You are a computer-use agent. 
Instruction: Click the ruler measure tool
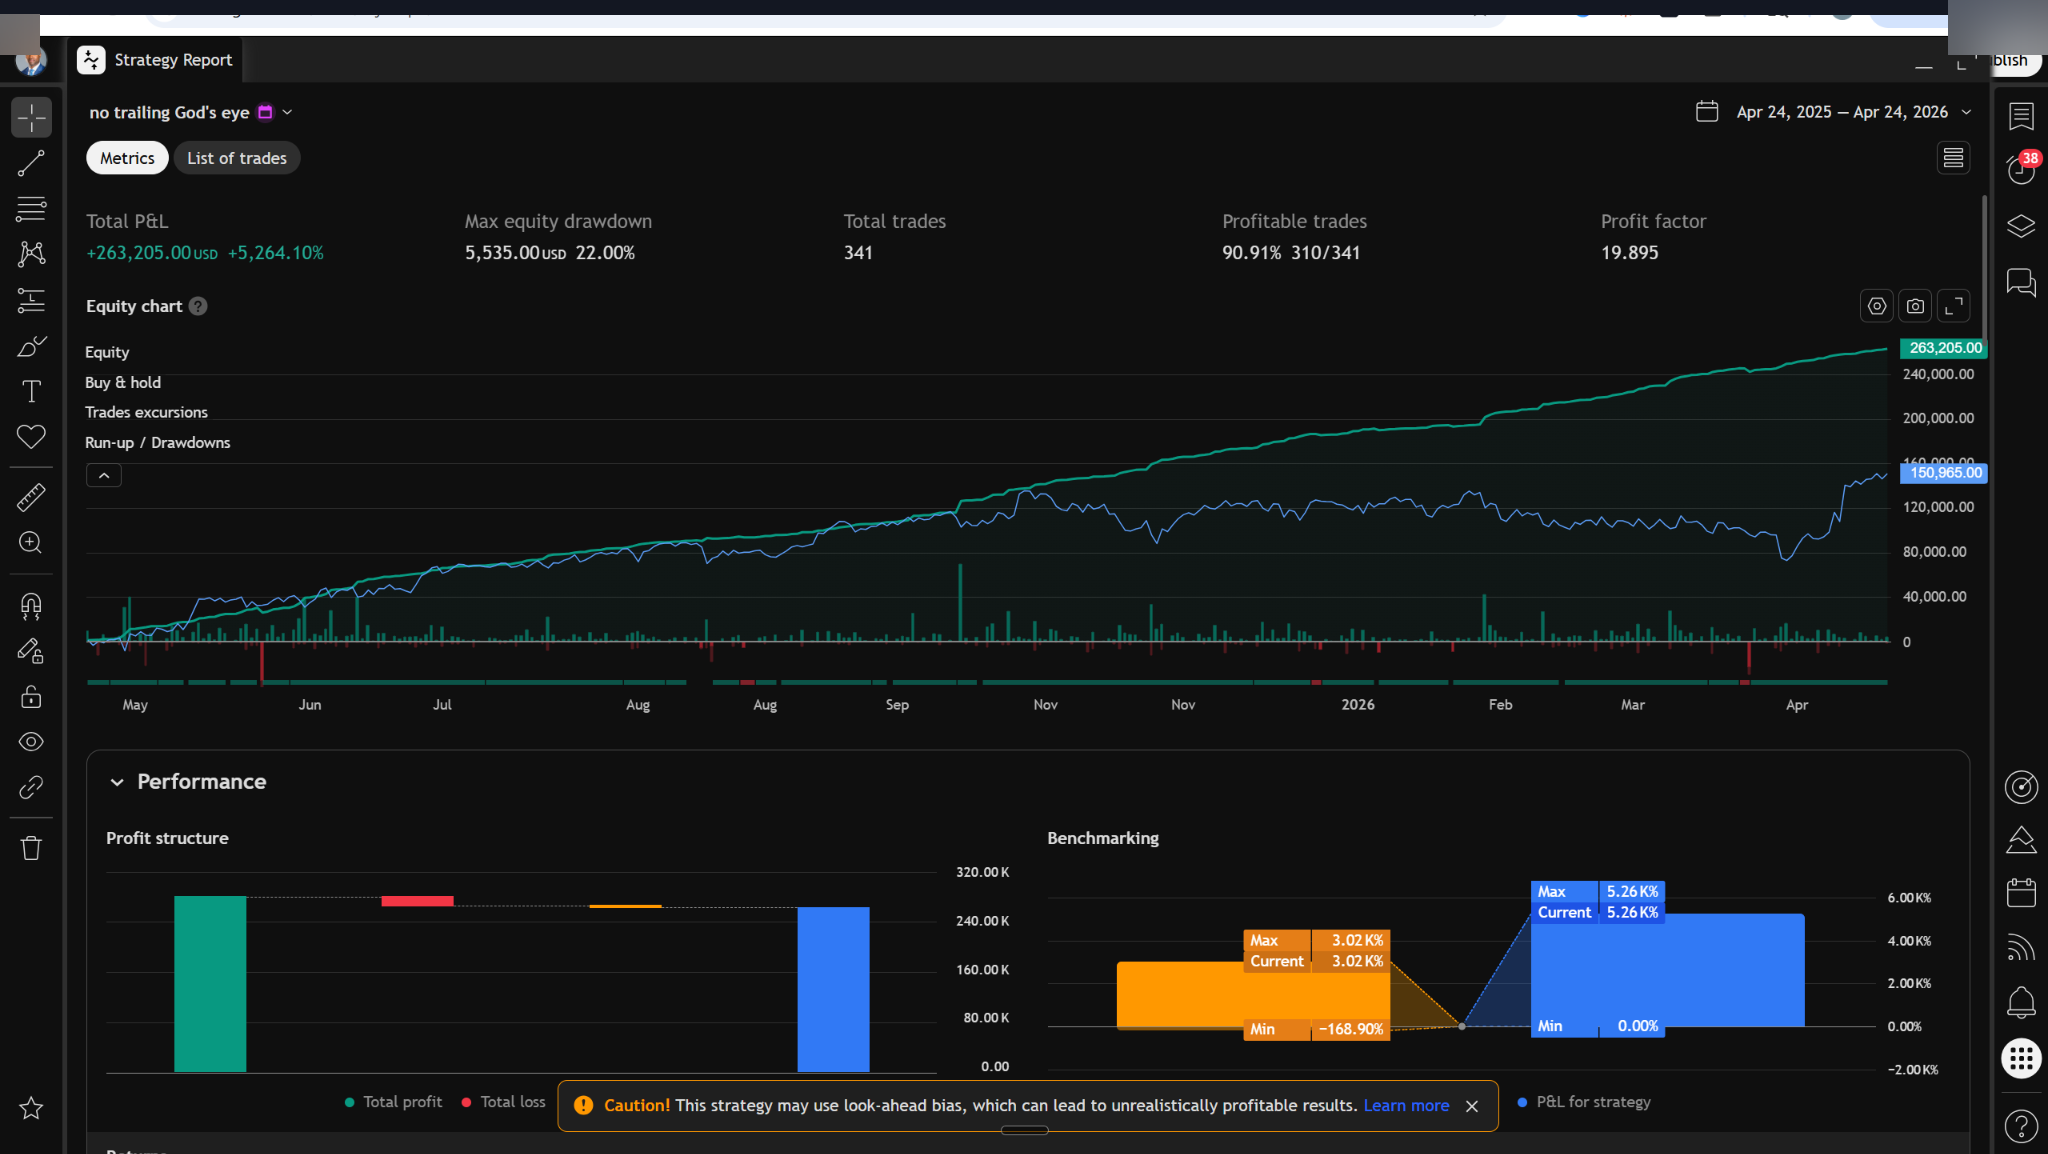31,497
